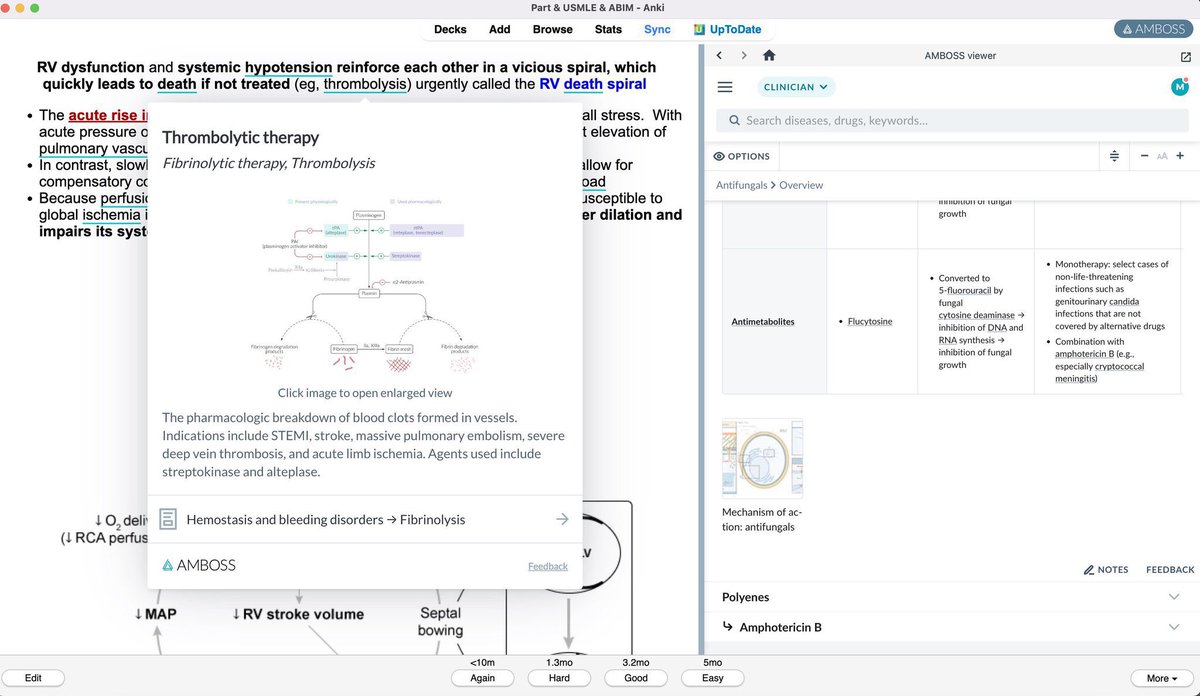Screen dimensions: 1200x696
Task: Open the Fibrinolysis article document icon
Action: tap(169, 519)
